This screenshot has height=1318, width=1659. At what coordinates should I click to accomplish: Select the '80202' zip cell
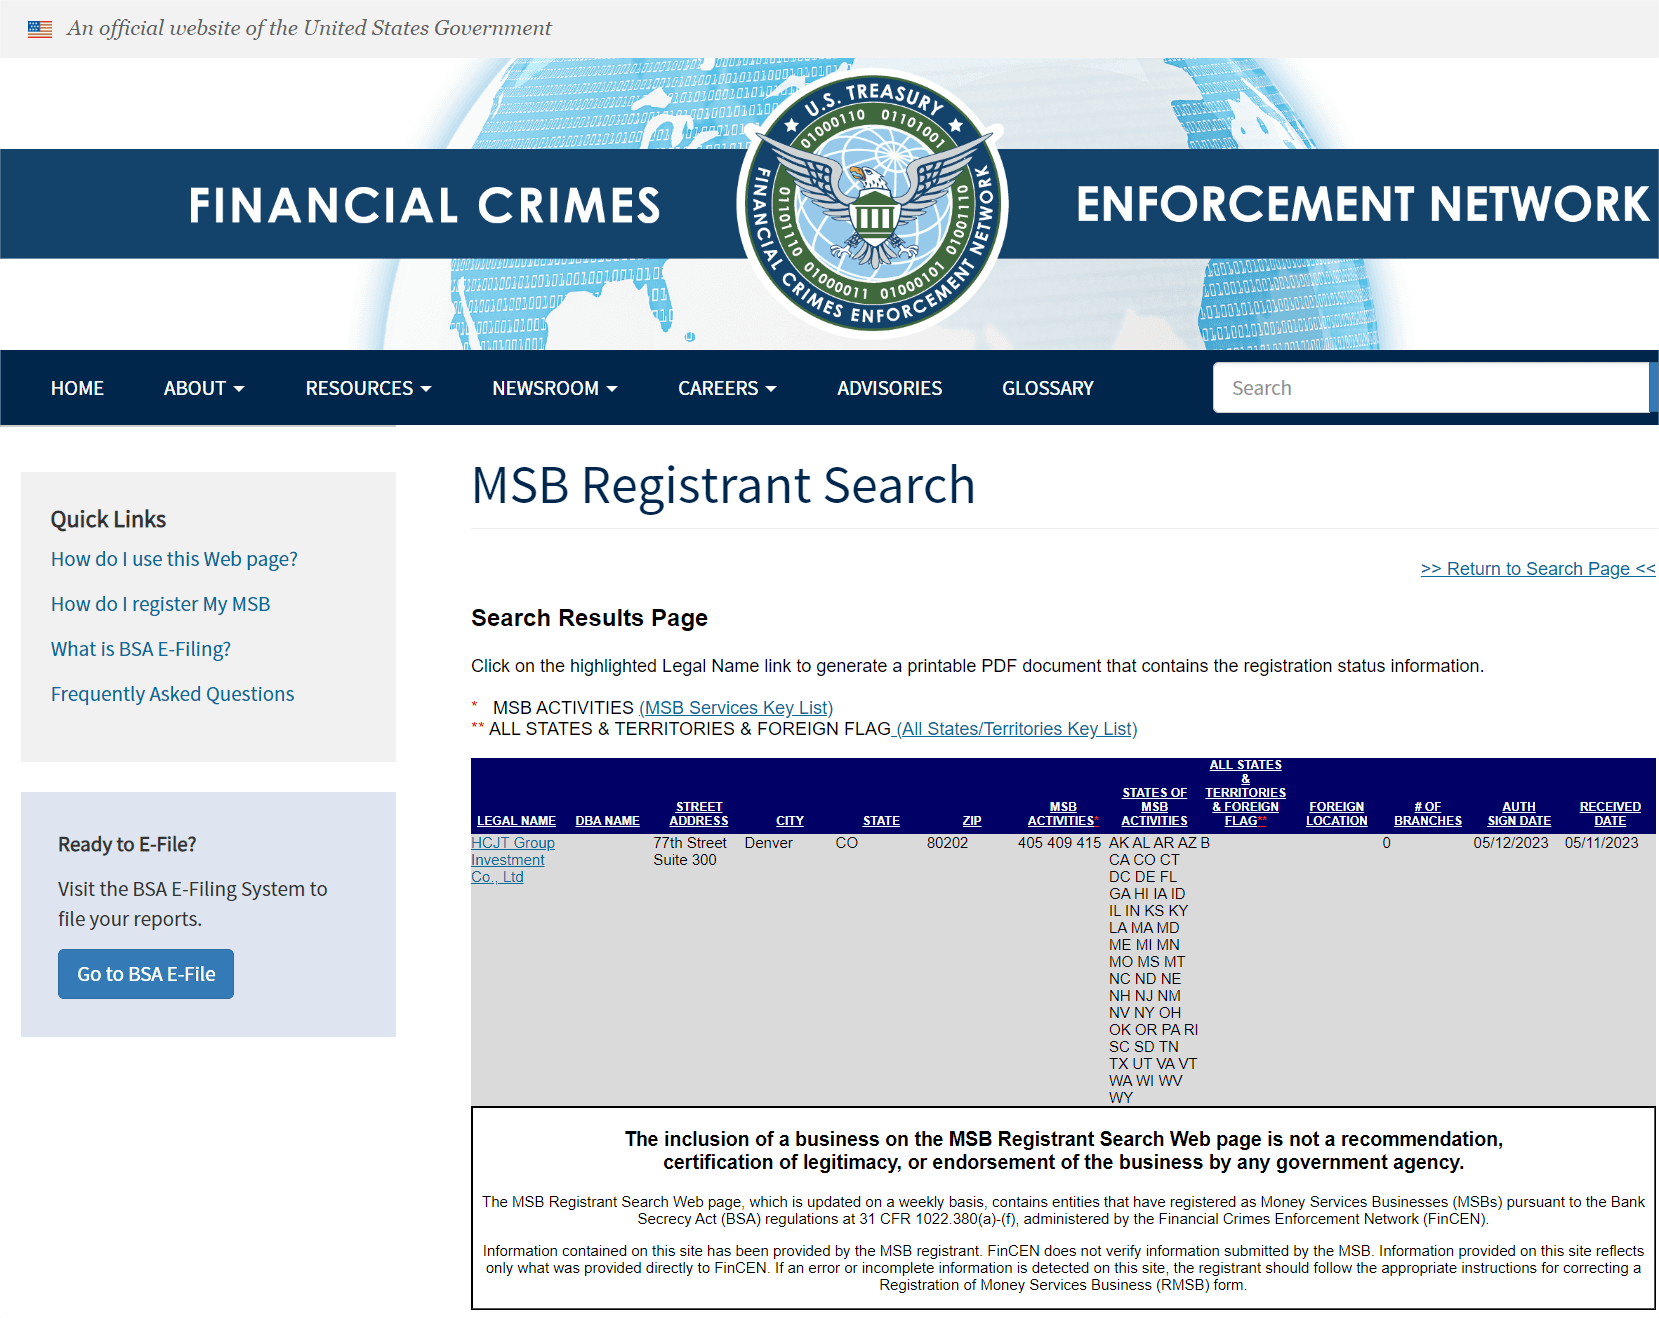947,843
